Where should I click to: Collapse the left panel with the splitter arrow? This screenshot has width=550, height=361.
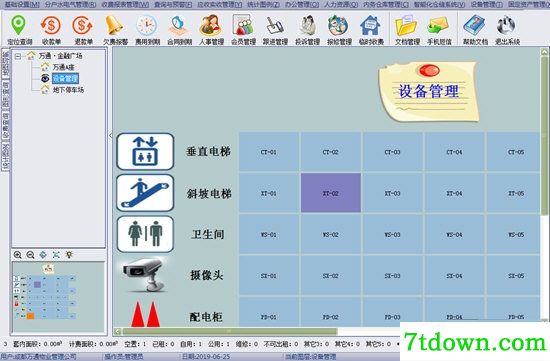110,135
